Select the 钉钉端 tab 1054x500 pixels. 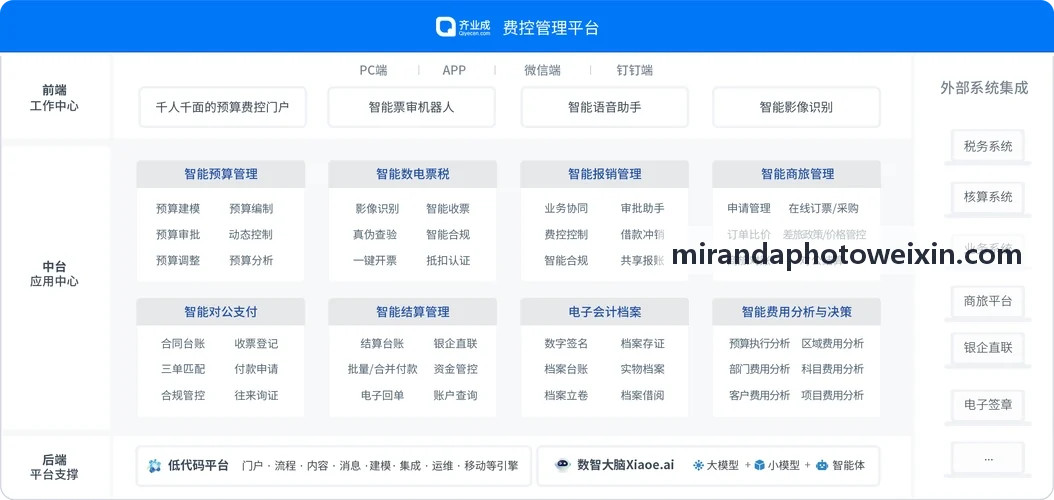pos(635,70)
